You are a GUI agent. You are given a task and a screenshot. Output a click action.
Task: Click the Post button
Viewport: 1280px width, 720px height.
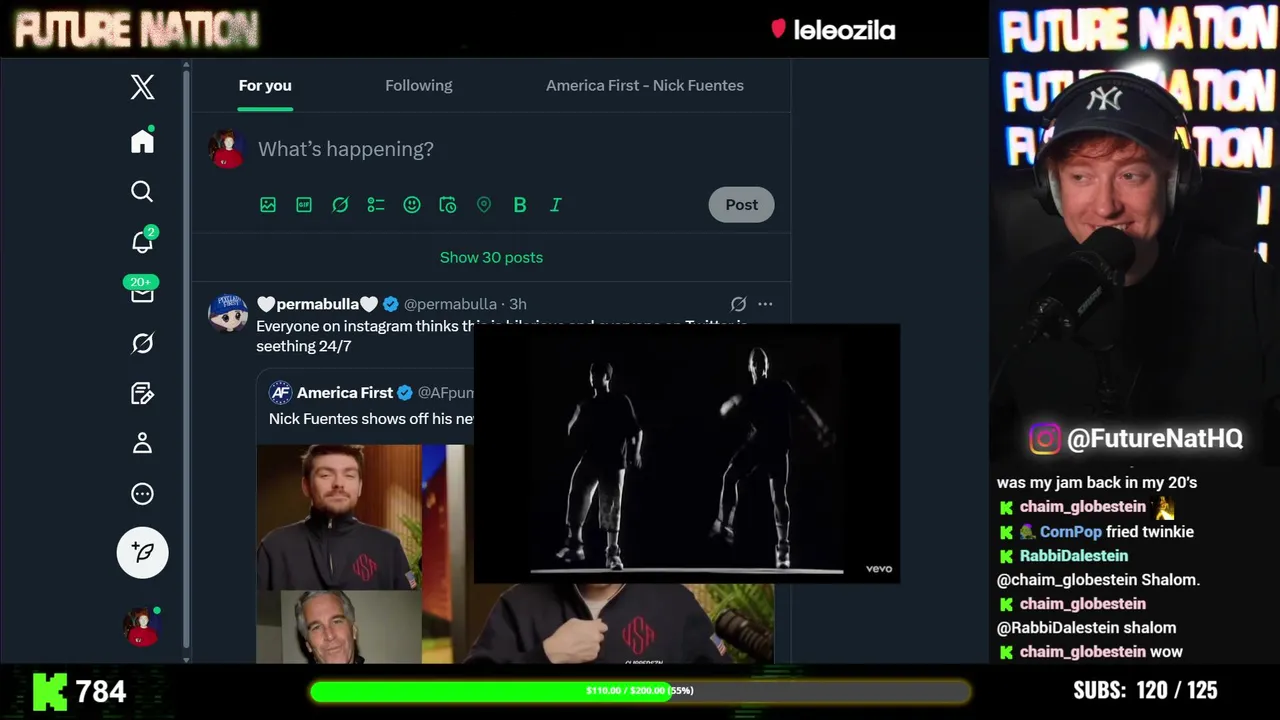741,204
